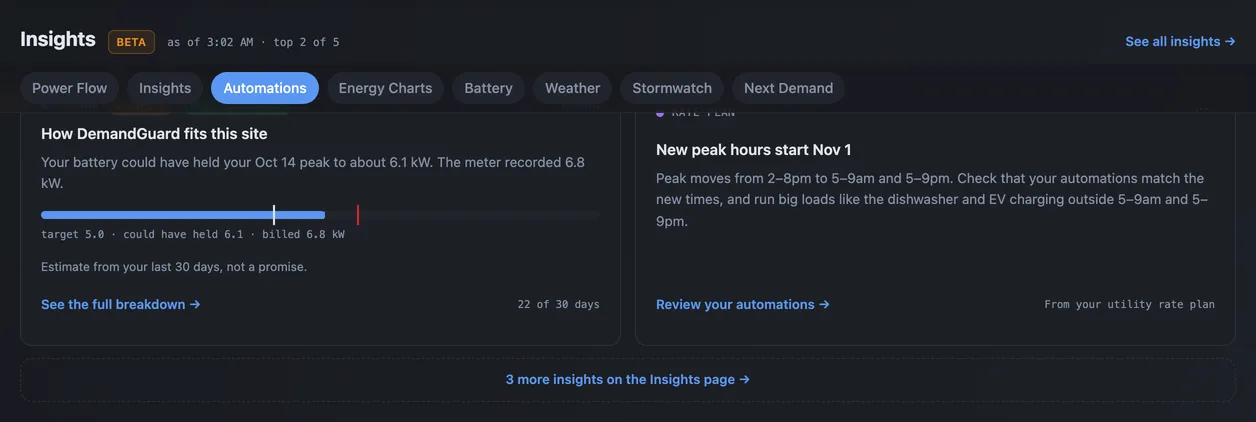Switch to the Insights tab
Viewport: 1256px width, 422px height.
(165, 88)
